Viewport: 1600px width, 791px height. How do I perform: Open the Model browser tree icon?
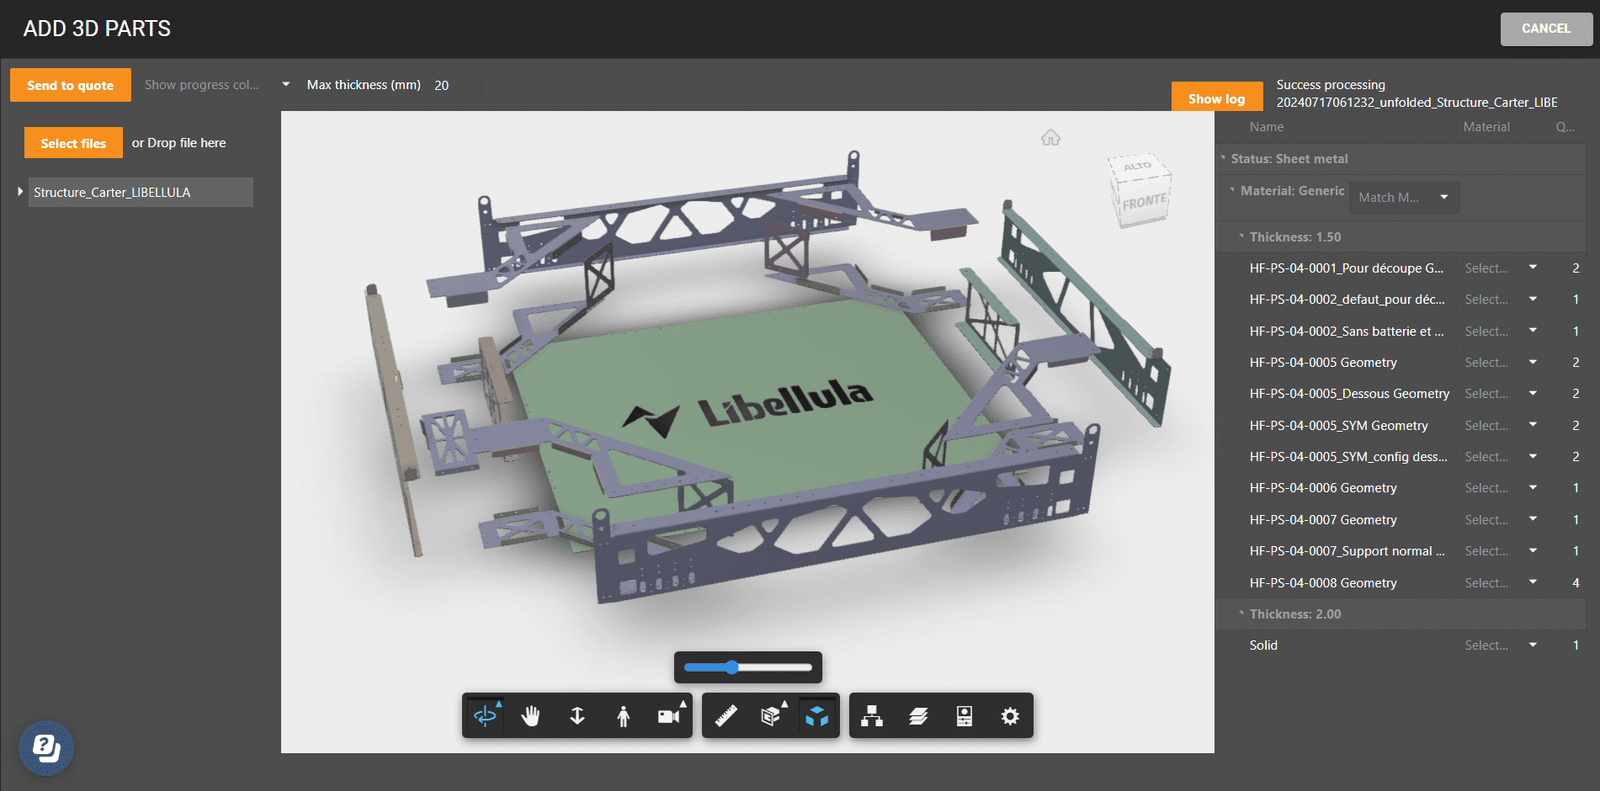[872, 716]
